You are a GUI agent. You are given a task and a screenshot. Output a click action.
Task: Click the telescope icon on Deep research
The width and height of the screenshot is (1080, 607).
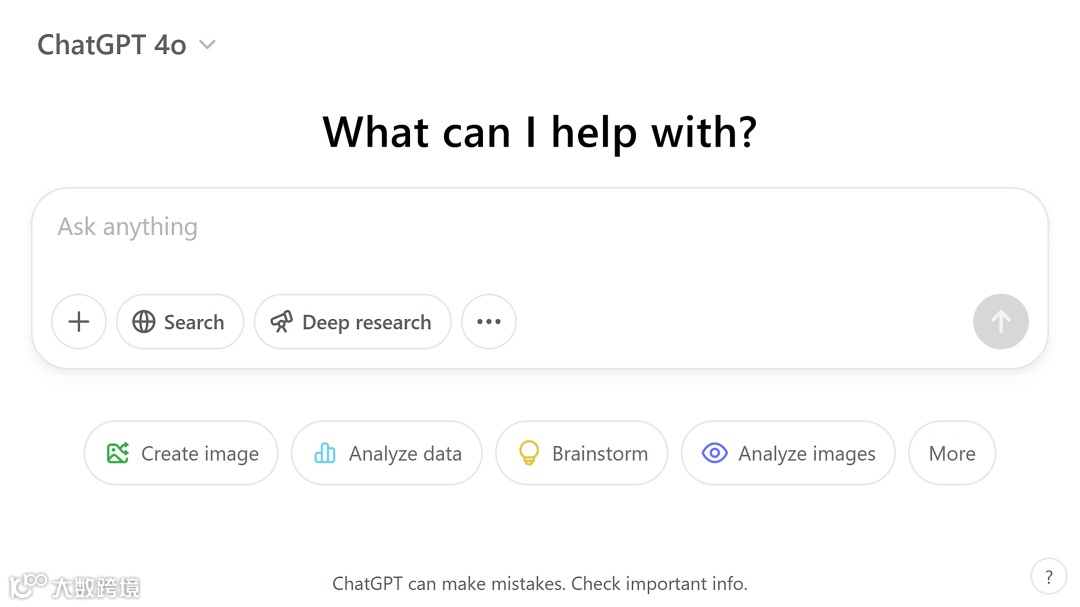281,321
